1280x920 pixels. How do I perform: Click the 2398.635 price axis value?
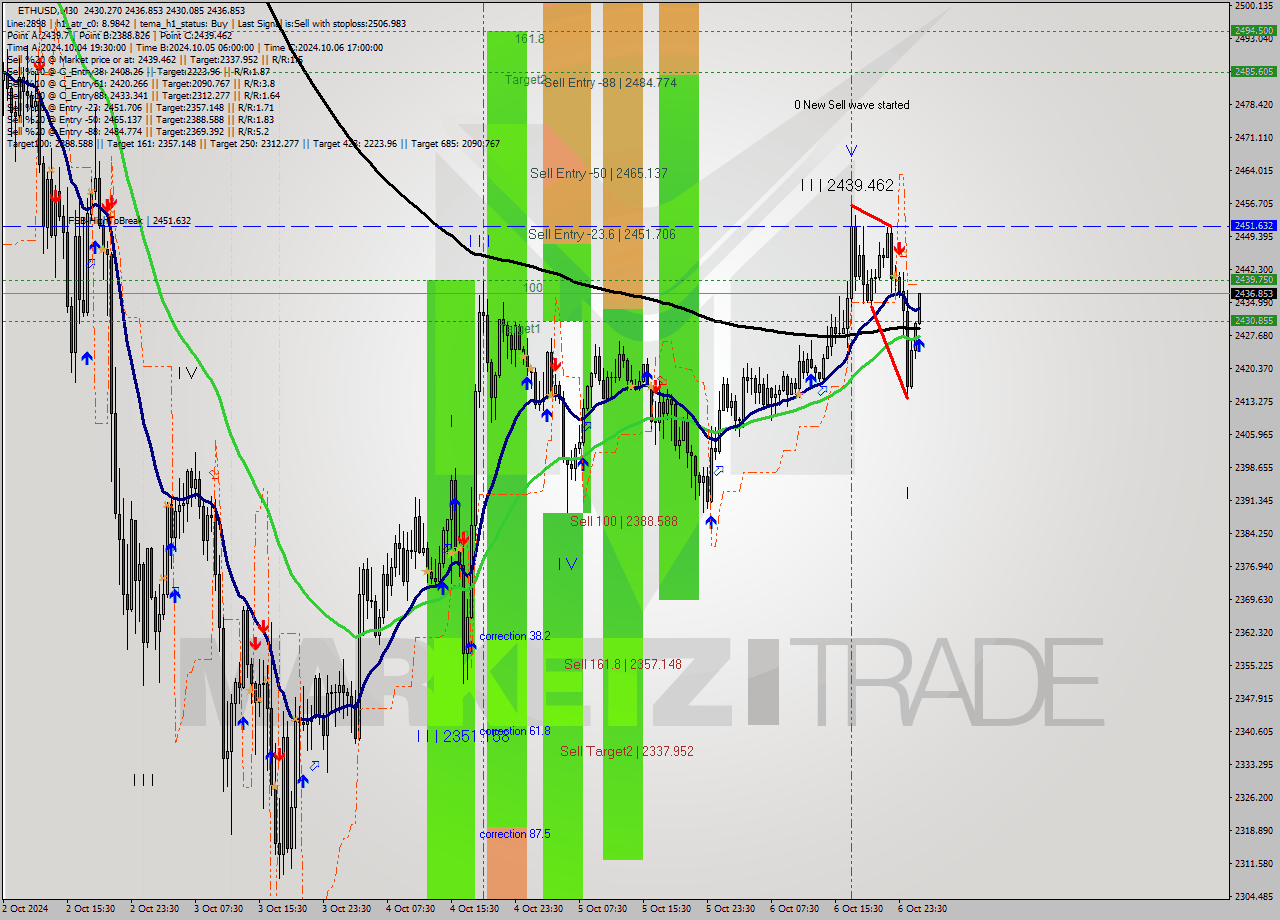tap(1253, 467)
